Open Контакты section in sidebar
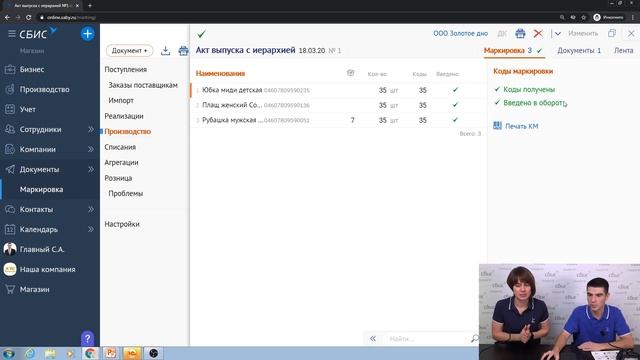 tap(36, 209)
